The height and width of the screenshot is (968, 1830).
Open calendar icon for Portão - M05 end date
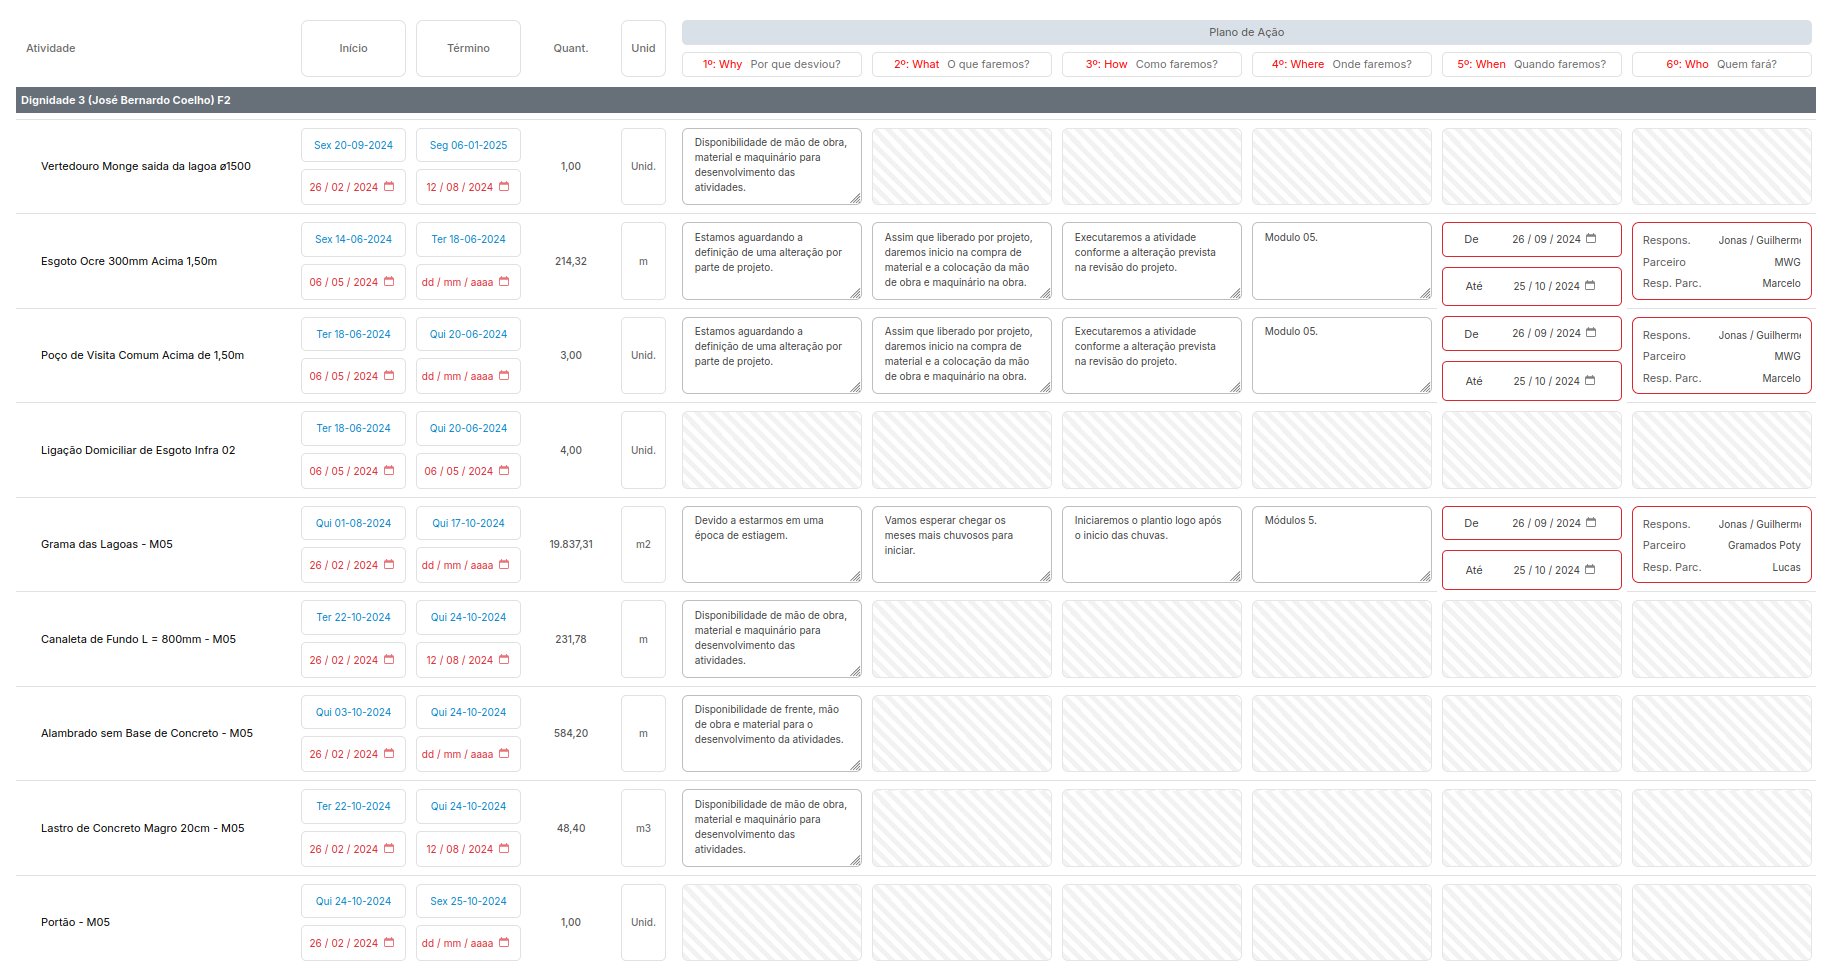504,943
